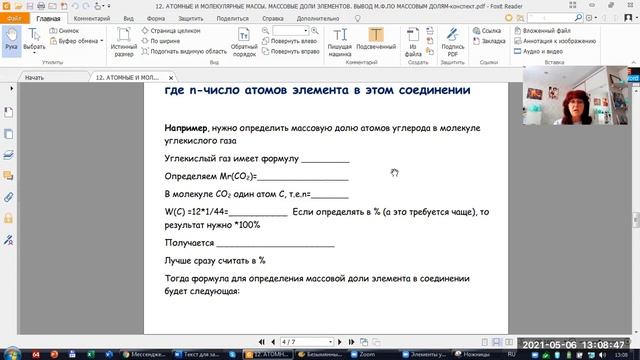640x360 pixels.
Task: Open the Файл menu
Action: point(14,18)
